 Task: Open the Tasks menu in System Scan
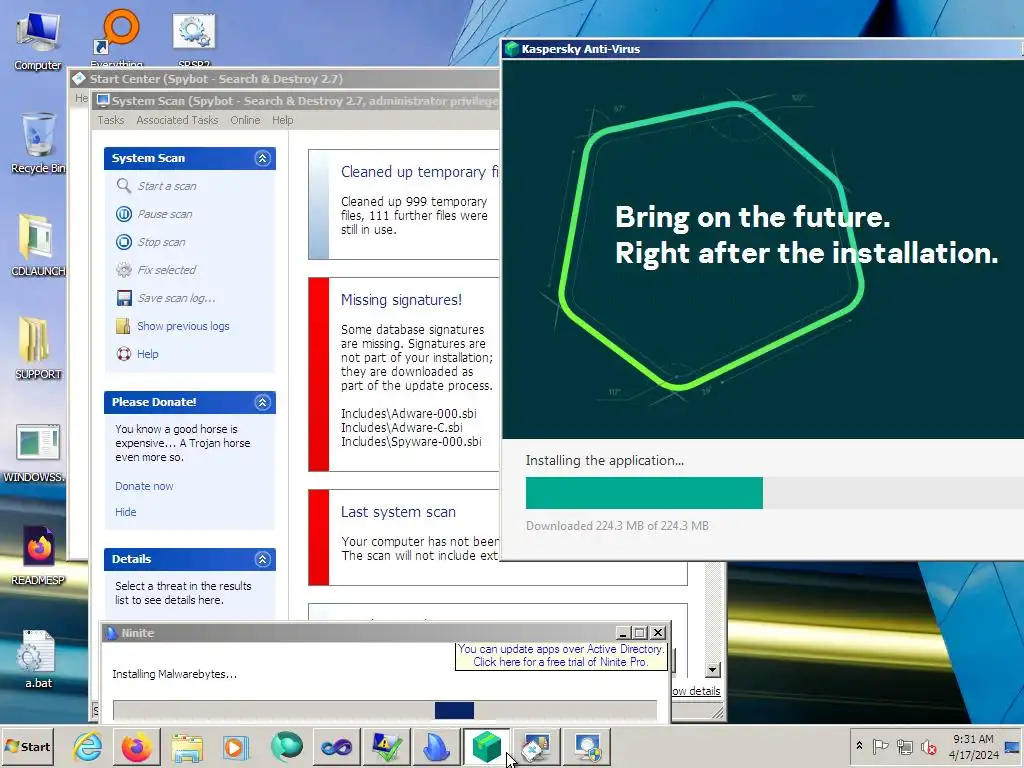coord(110,120)
